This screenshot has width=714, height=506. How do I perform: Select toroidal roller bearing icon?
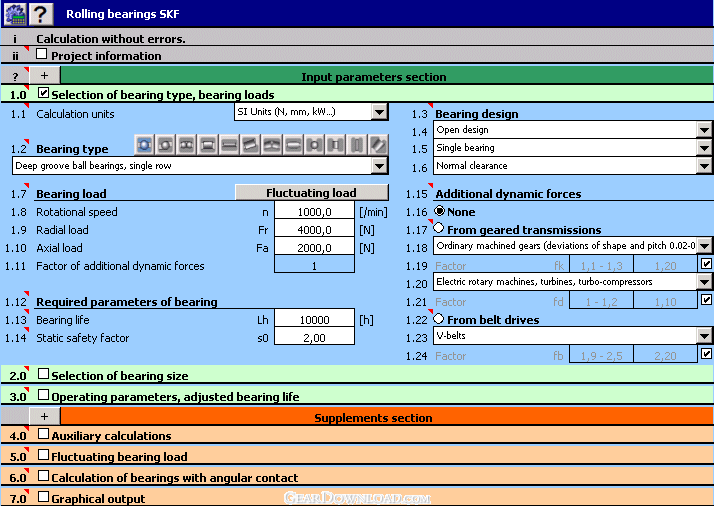[293, 145]
